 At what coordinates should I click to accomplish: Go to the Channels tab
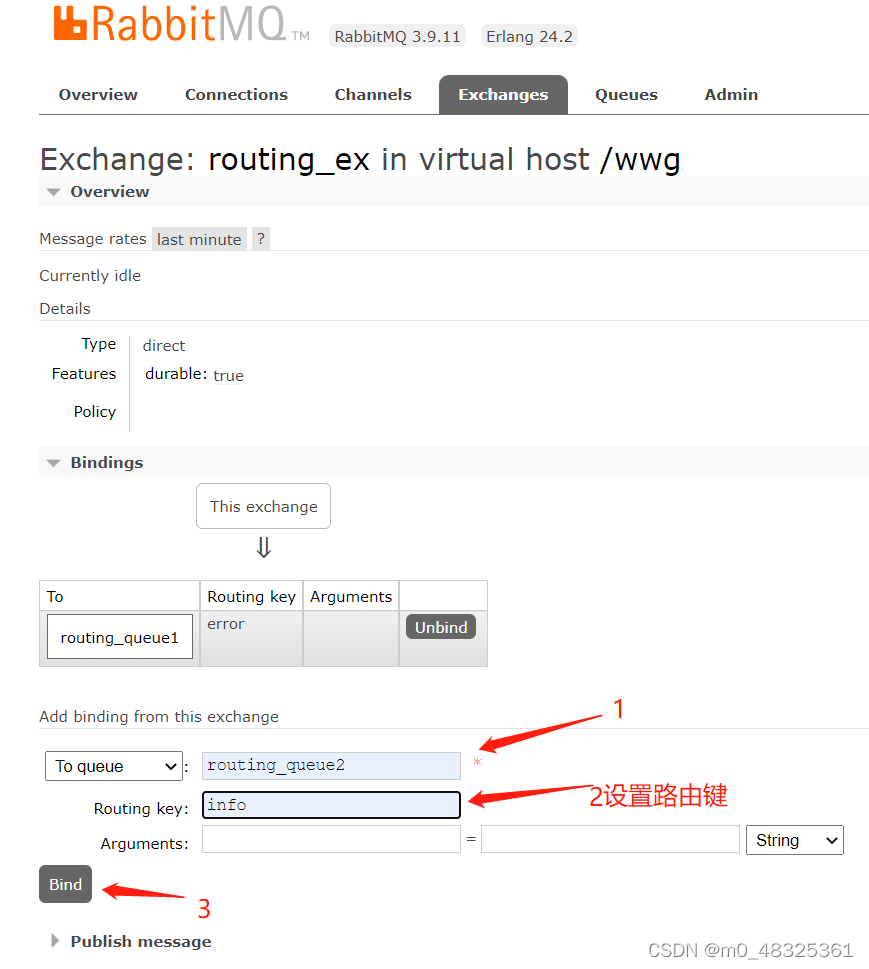click(x=373, y=95)
